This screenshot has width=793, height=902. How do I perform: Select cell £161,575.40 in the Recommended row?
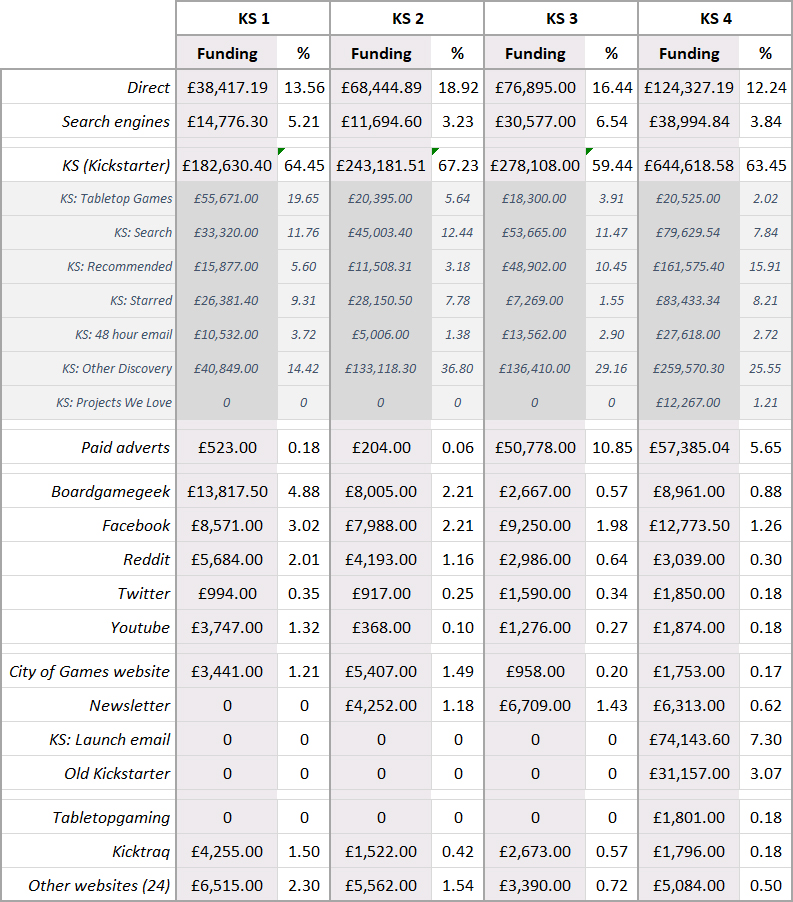(688, 266)
